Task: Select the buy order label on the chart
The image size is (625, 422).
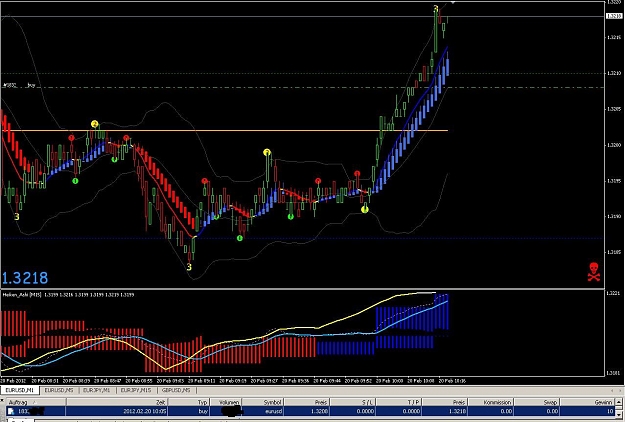Action: 19,85
